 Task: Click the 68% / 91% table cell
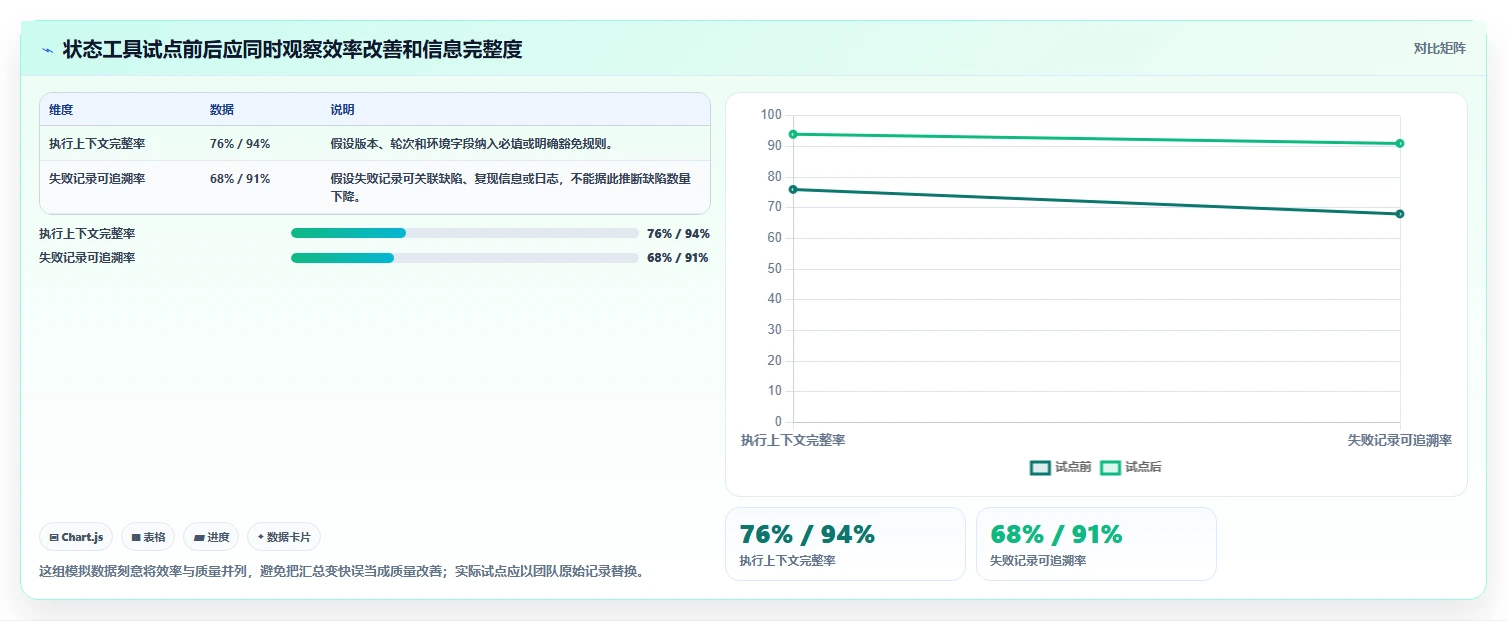[x=240, y=179]
